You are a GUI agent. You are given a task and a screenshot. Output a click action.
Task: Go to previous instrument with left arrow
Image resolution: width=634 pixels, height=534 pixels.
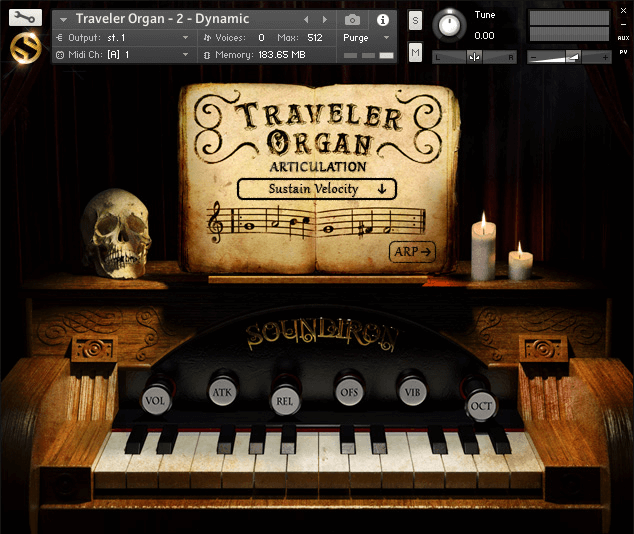click(307, 20)
